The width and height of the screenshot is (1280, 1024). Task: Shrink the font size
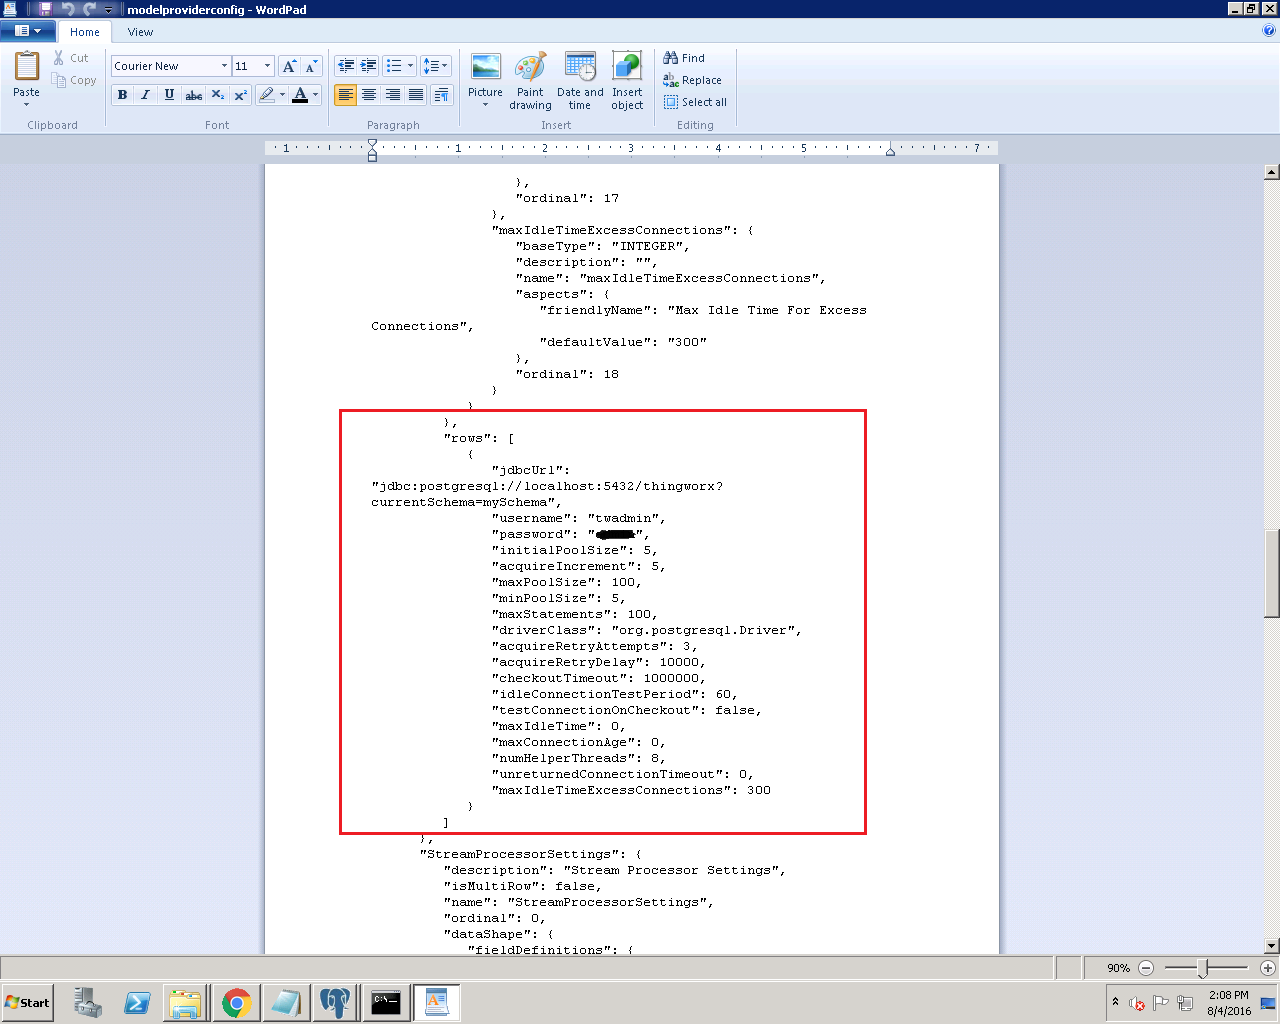click(x=311, y=66)
